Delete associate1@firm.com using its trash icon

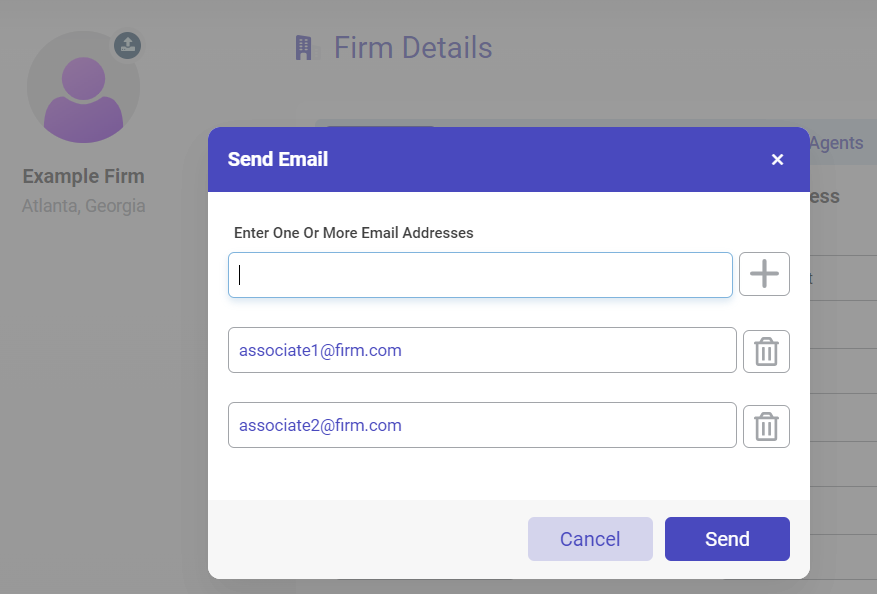(766, 351)
